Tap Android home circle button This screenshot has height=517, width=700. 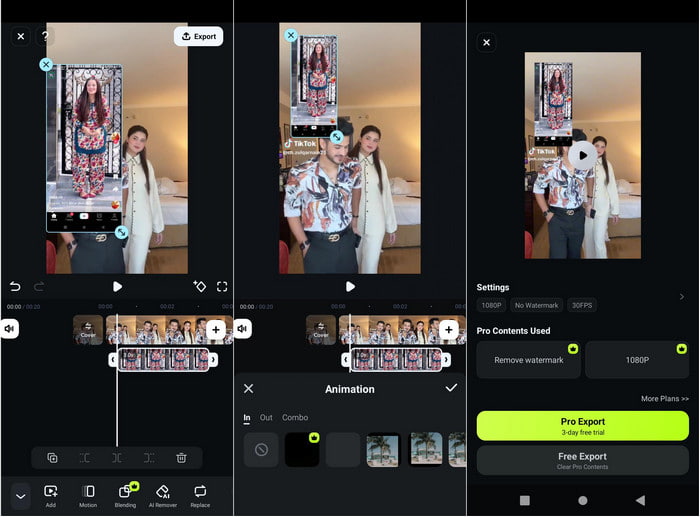[583, 500]
